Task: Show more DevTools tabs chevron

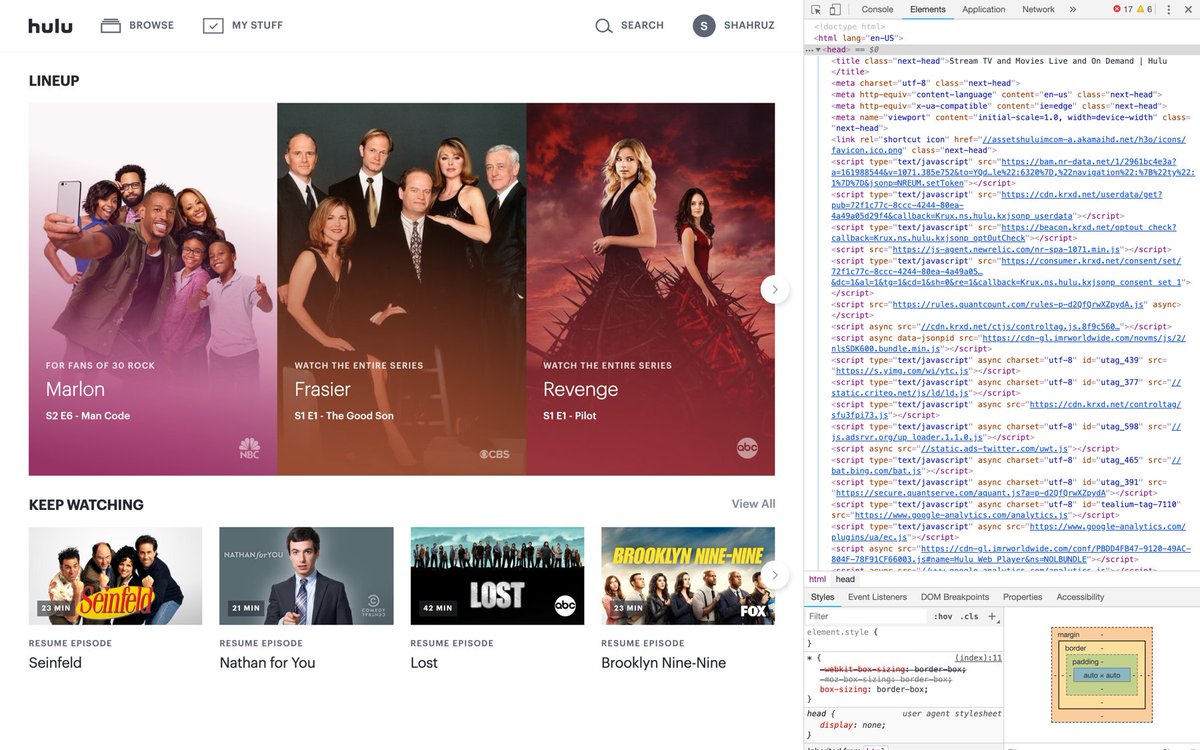Action: click(x=1073, y=9)
